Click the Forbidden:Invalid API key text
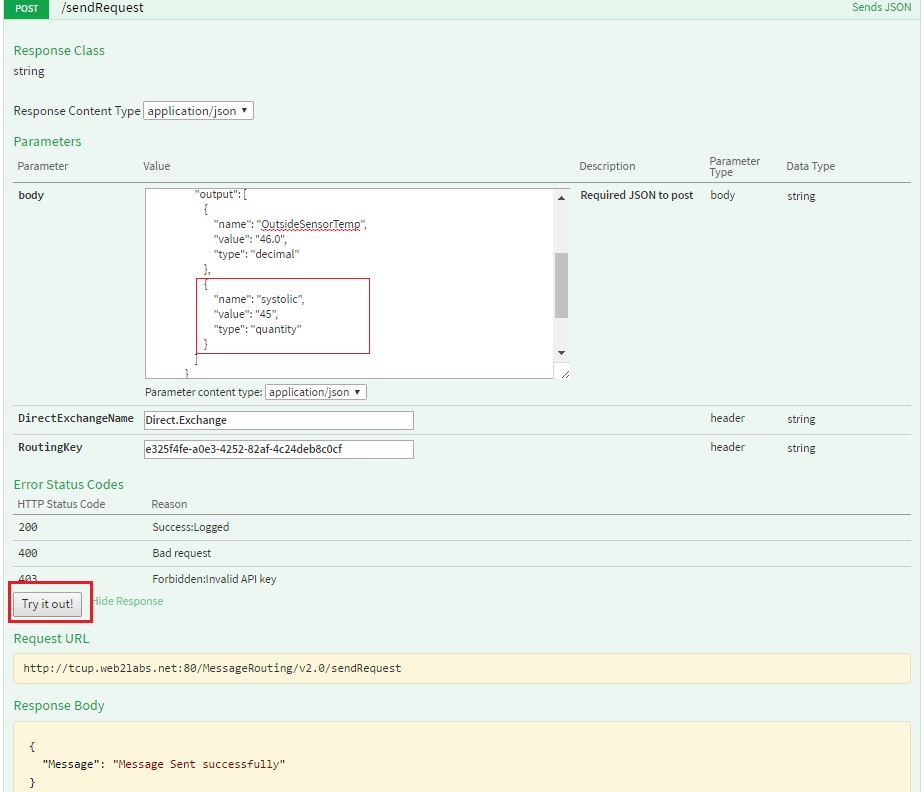 pyautogui.click(x=214, y=579)
